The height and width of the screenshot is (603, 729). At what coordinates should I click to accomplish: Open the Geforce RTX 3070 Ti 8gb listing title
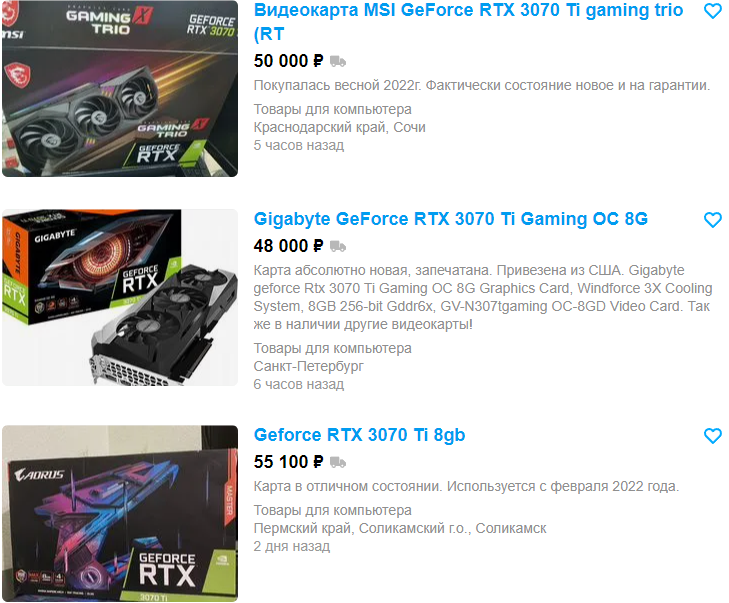point(359,435)
